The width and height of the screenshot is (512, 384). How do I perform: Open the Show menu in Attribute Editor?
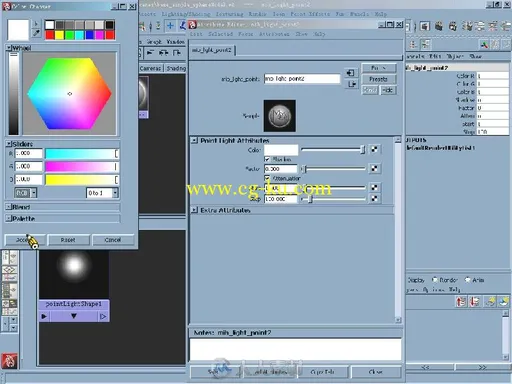click(301, 34)
